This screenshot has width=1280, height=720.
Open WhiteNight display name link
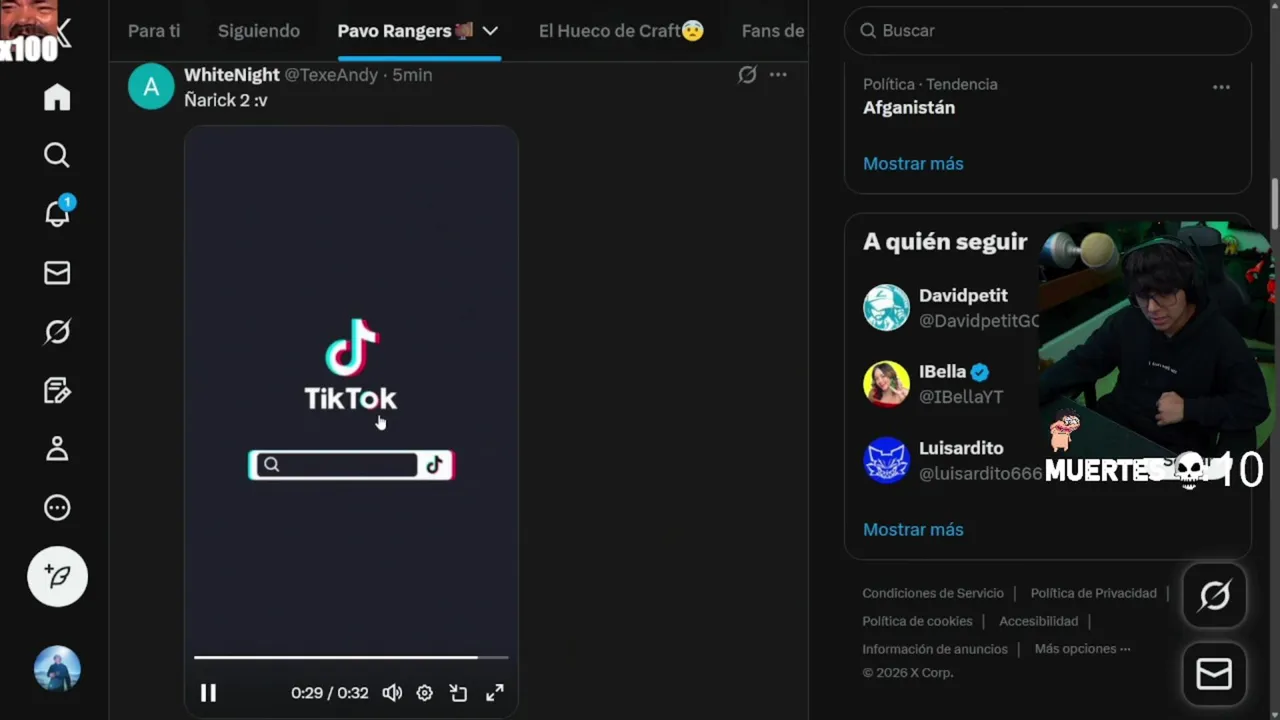232,75
